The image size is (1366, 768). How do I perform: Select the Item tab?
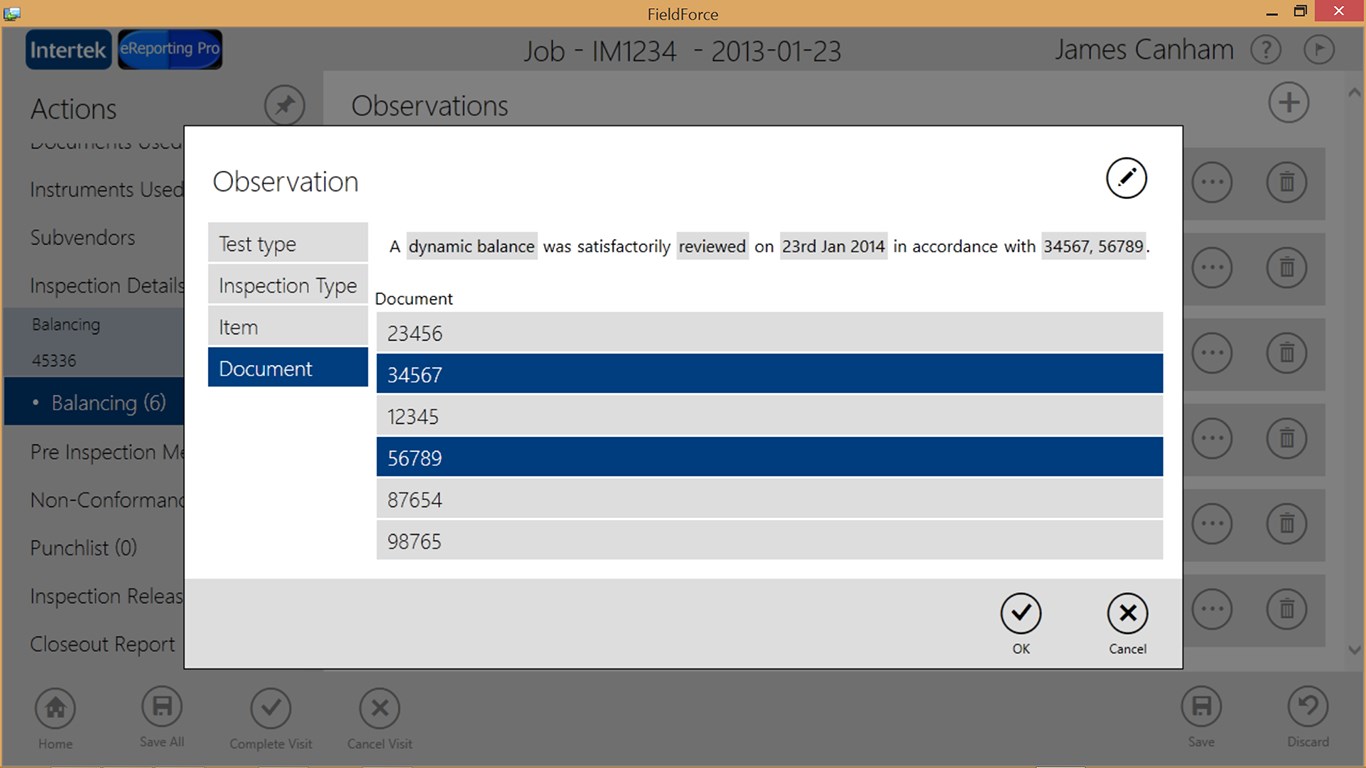tap(288, 327)
